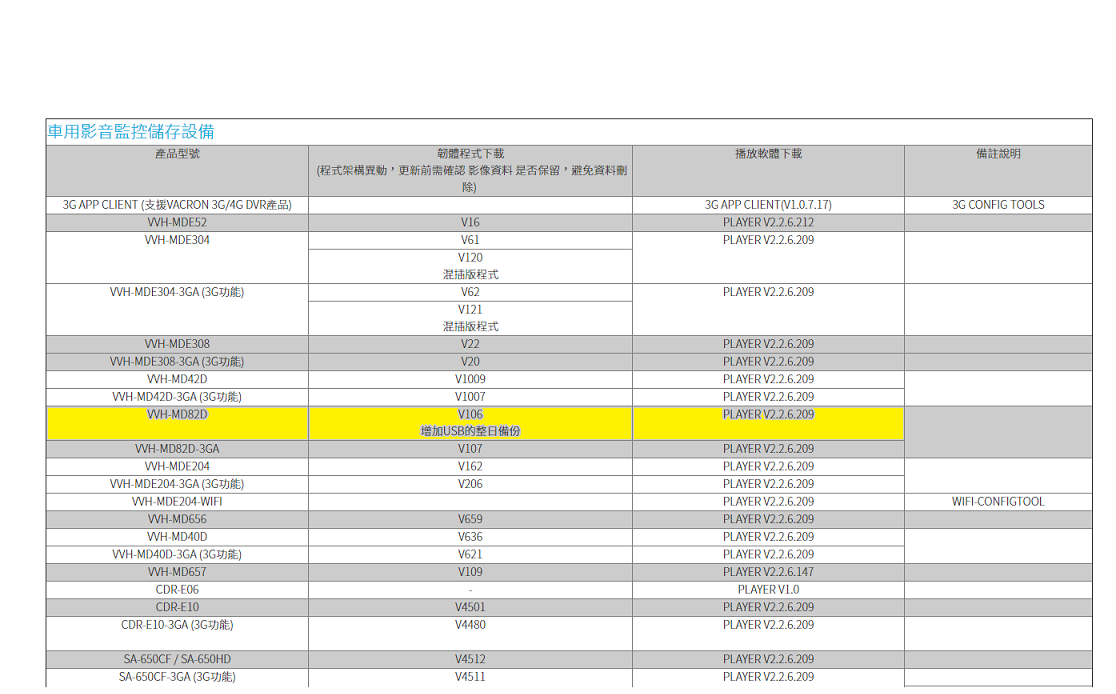Download firmware V4512 for SA-650CF / SA-650HD
The width and height of the screenshot is (1116, 694).
(470, 660)
